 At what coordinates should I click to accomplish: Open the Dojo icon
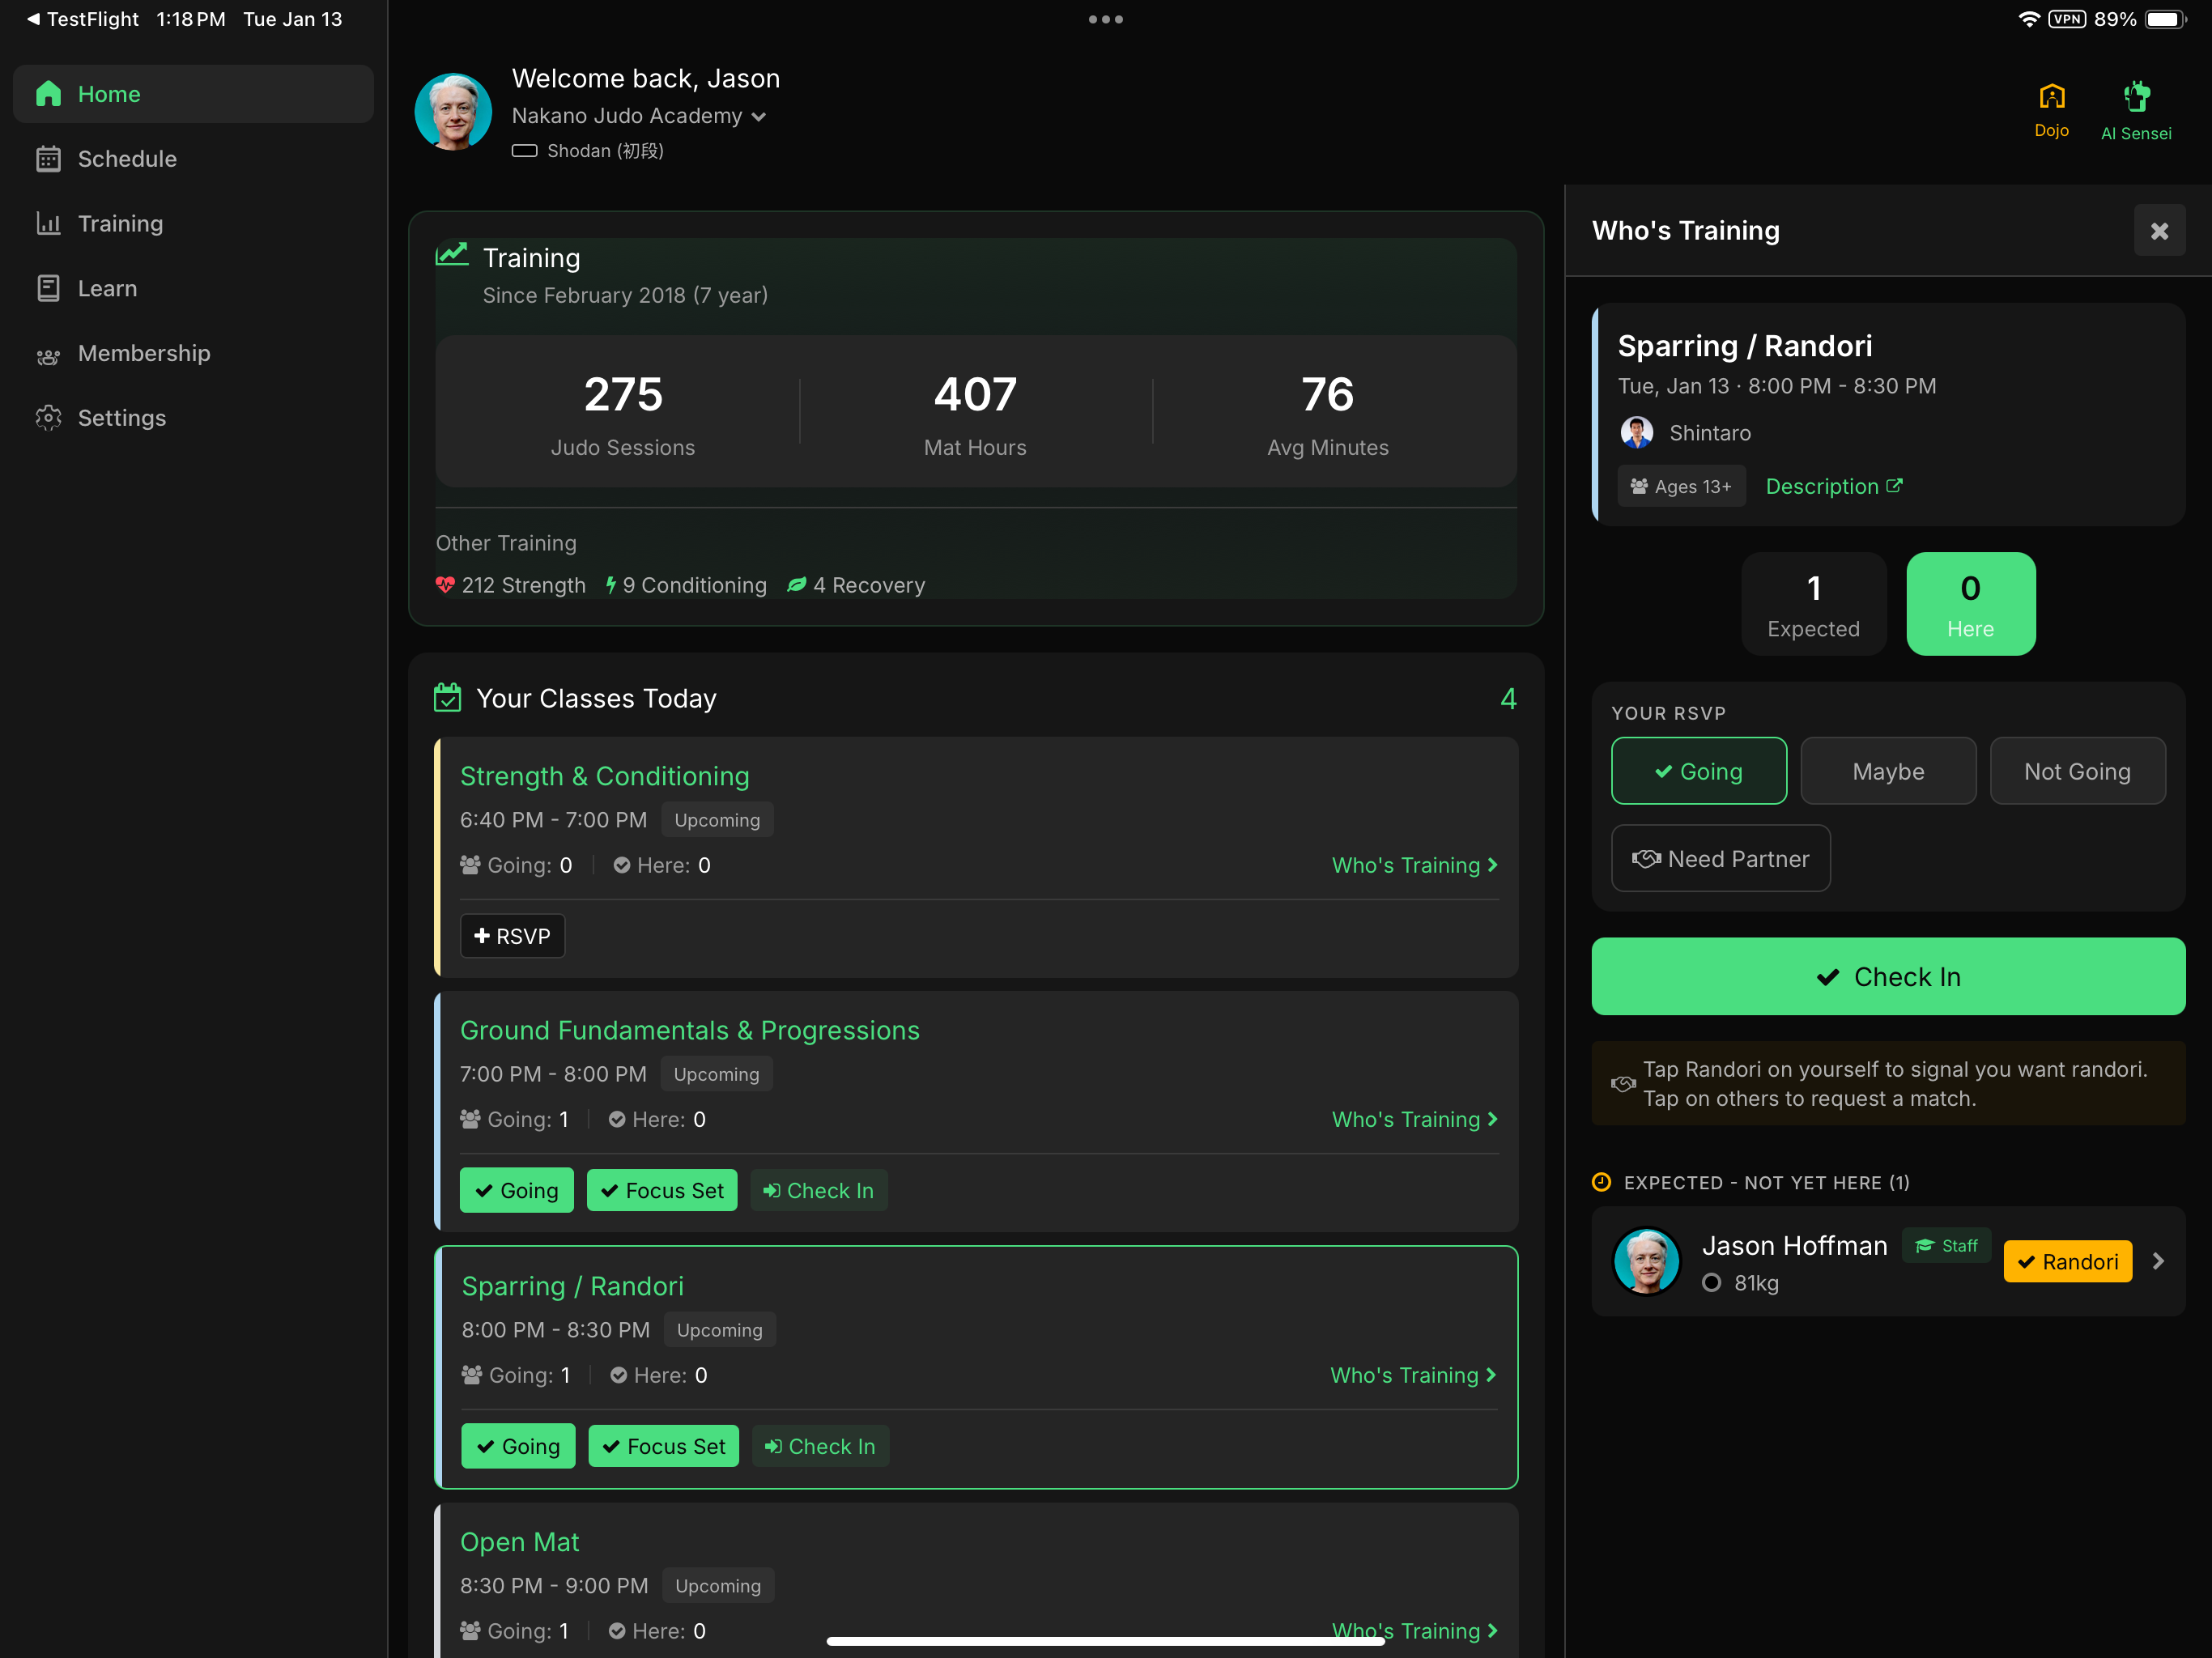[x=2051, y=110]
